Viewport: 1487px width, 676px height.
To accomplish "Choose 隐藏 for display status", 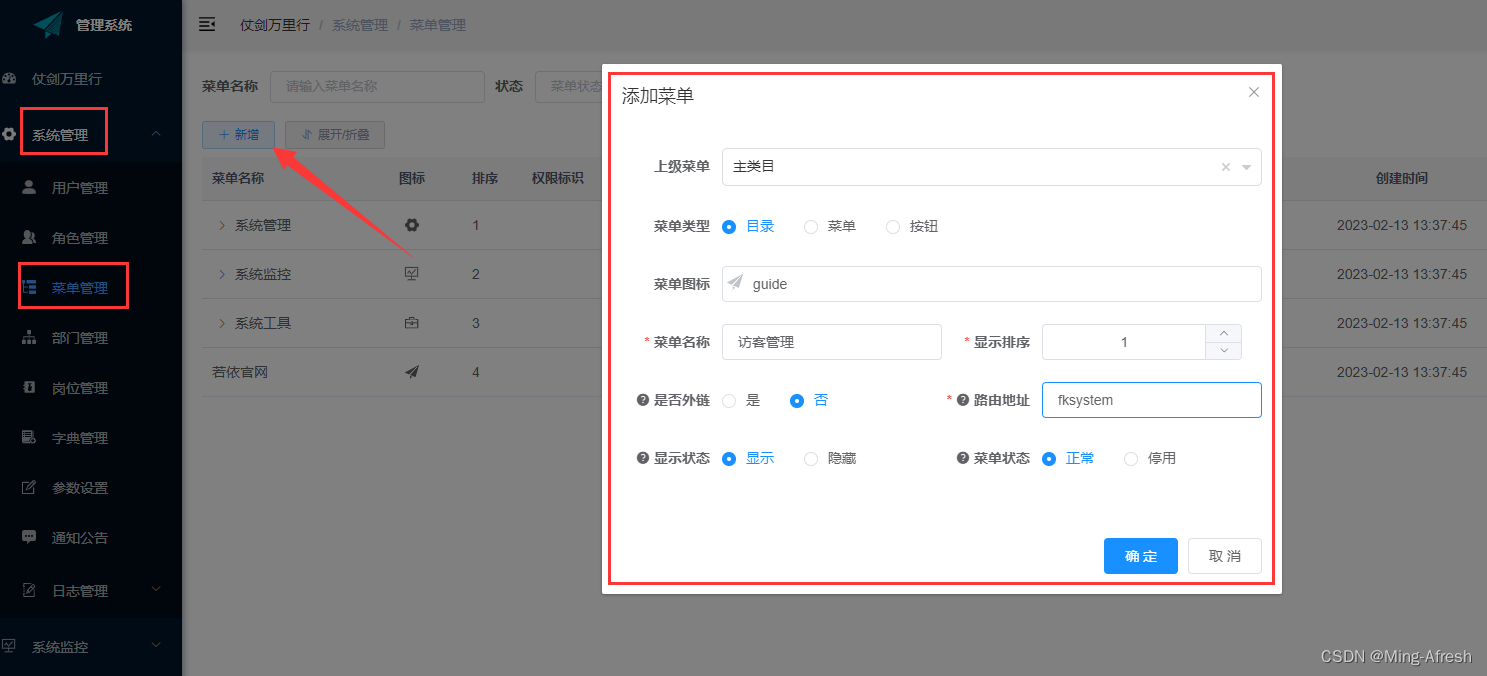I will pos(811,459).
